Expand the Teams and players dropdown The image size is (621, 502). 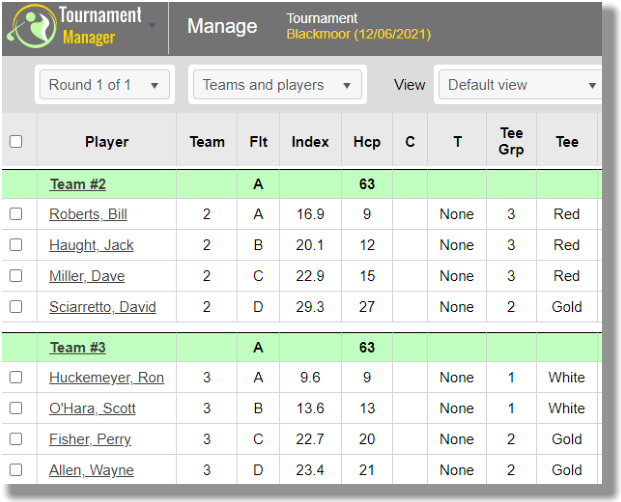(277, 85)
